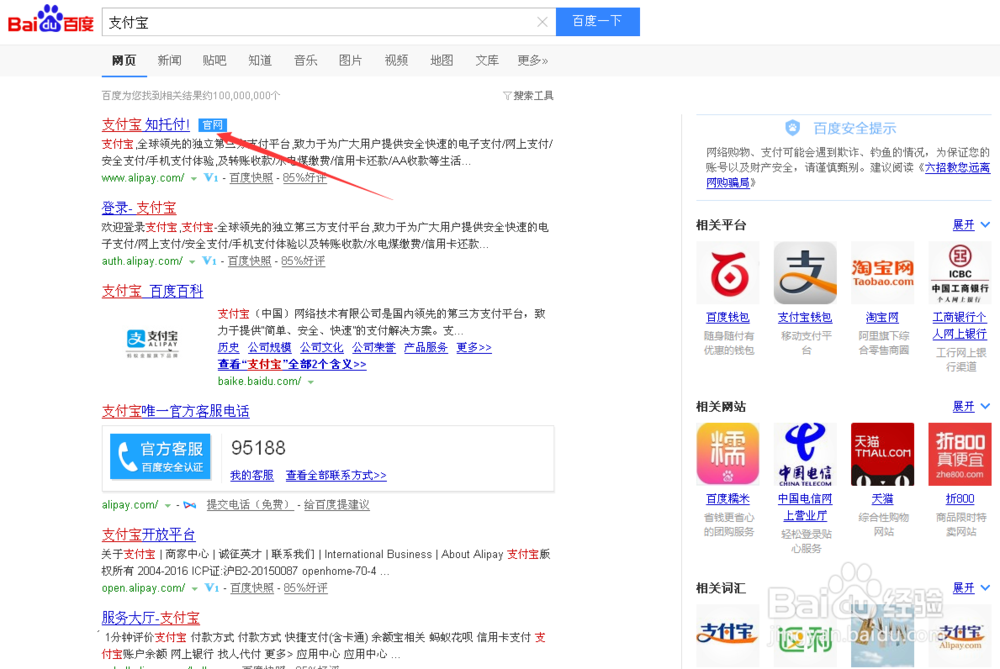
Task: Click 提交电话（免费）link
Action: pos(250,505)
